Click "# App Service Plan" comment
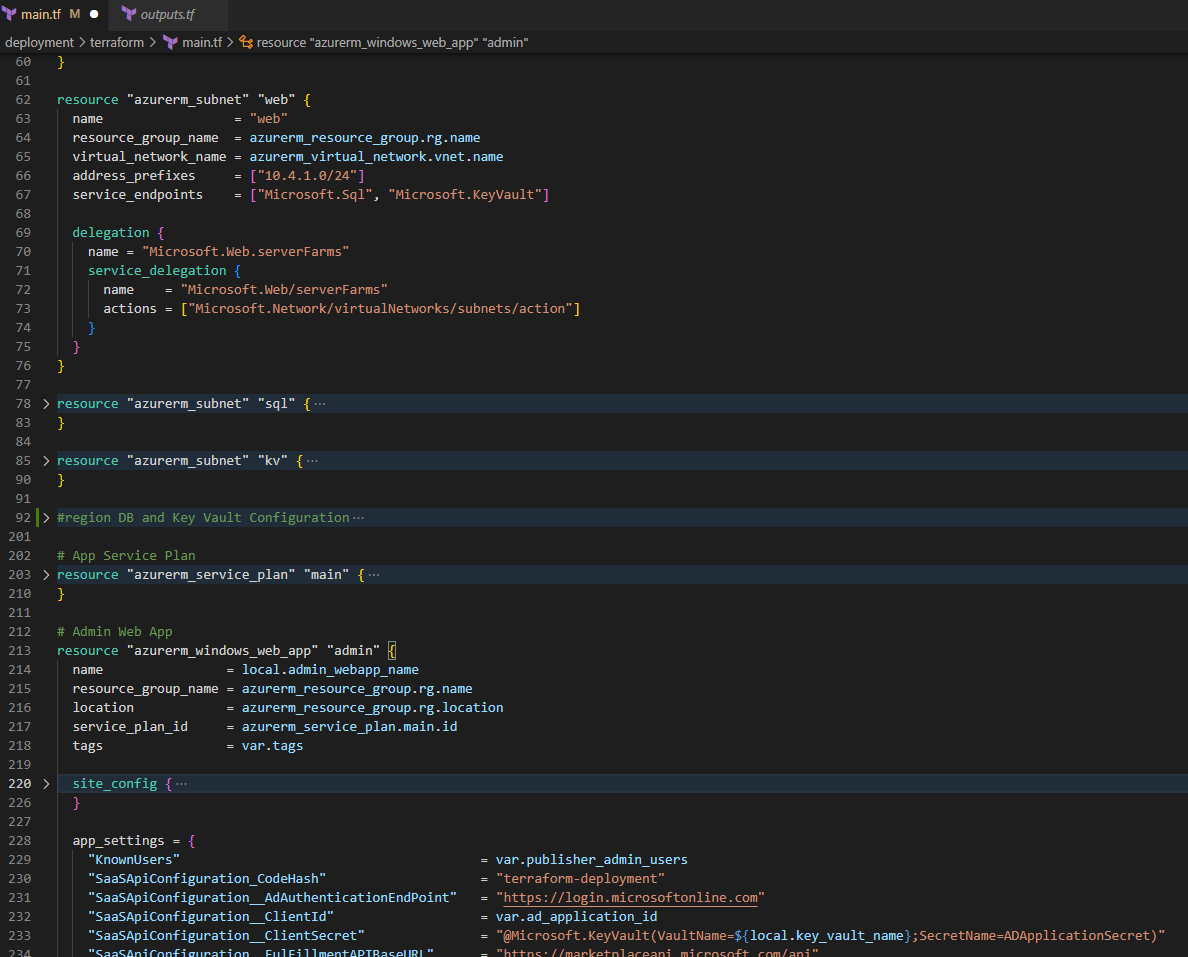1188x957 pixels. (126, 555)
